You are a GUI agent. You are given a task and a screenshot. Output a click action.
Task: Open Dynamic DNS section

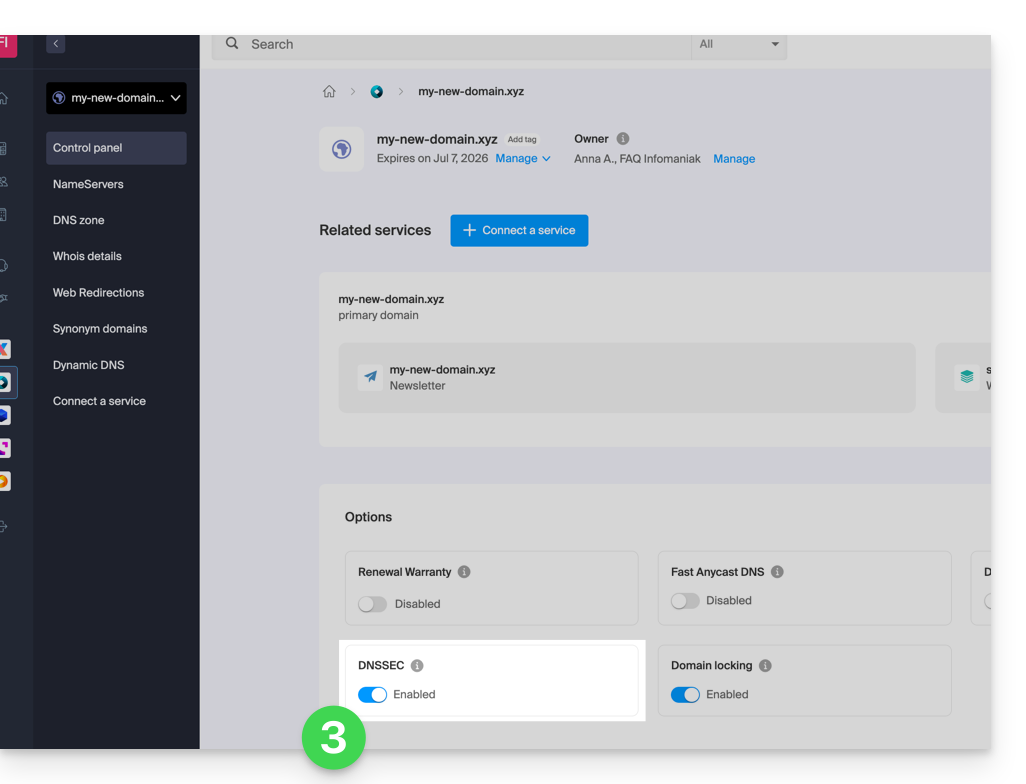[x=88, y=365]
